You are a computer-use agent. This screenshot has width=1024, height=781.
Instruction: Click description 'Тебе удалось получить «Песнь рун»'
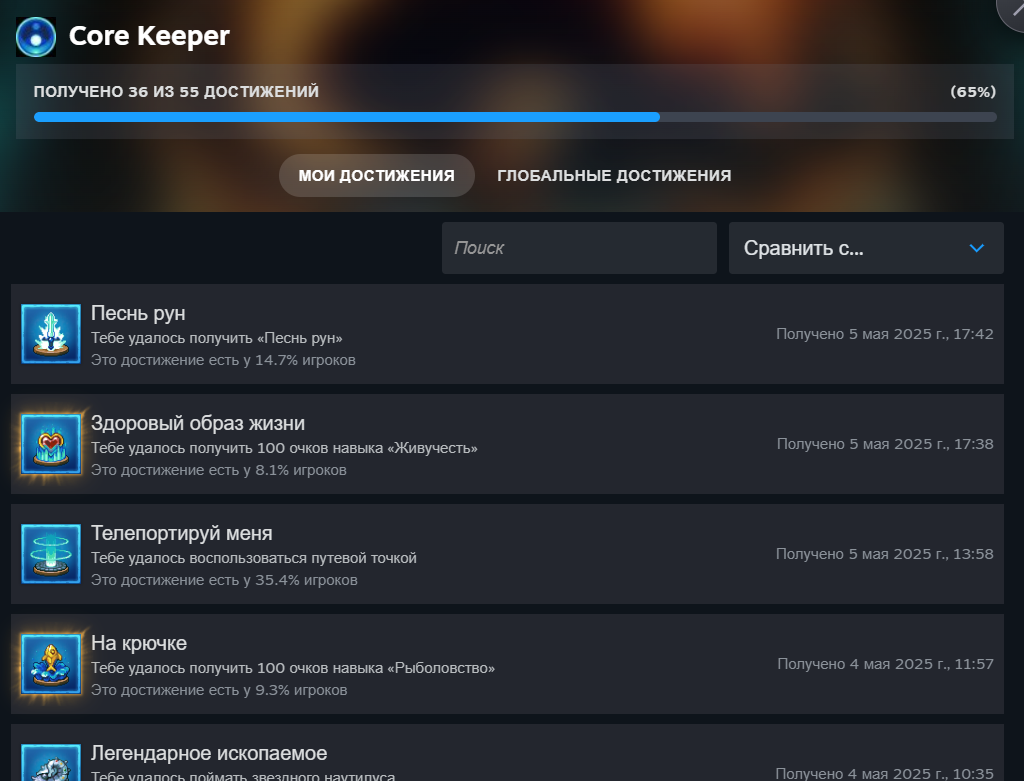tap(217, 338)
